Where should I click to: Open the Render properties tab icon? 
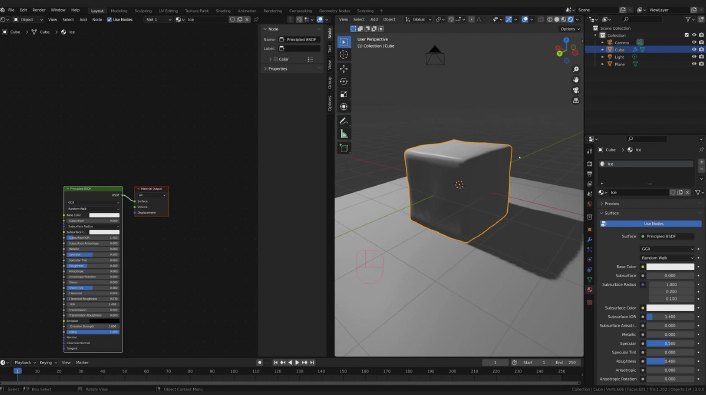(x=590, y=163)
